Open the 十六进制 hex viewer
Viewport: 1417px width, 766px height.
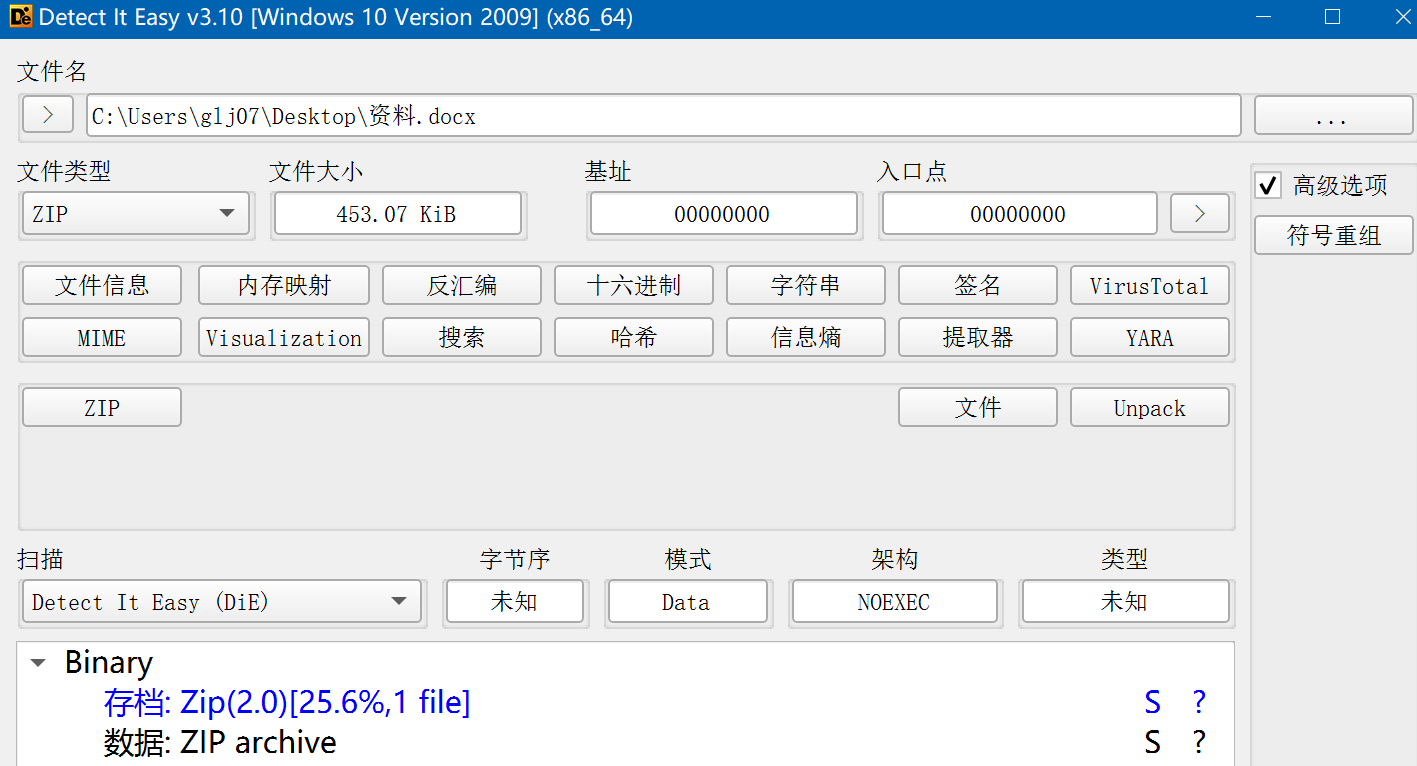(x=633, y=286)
